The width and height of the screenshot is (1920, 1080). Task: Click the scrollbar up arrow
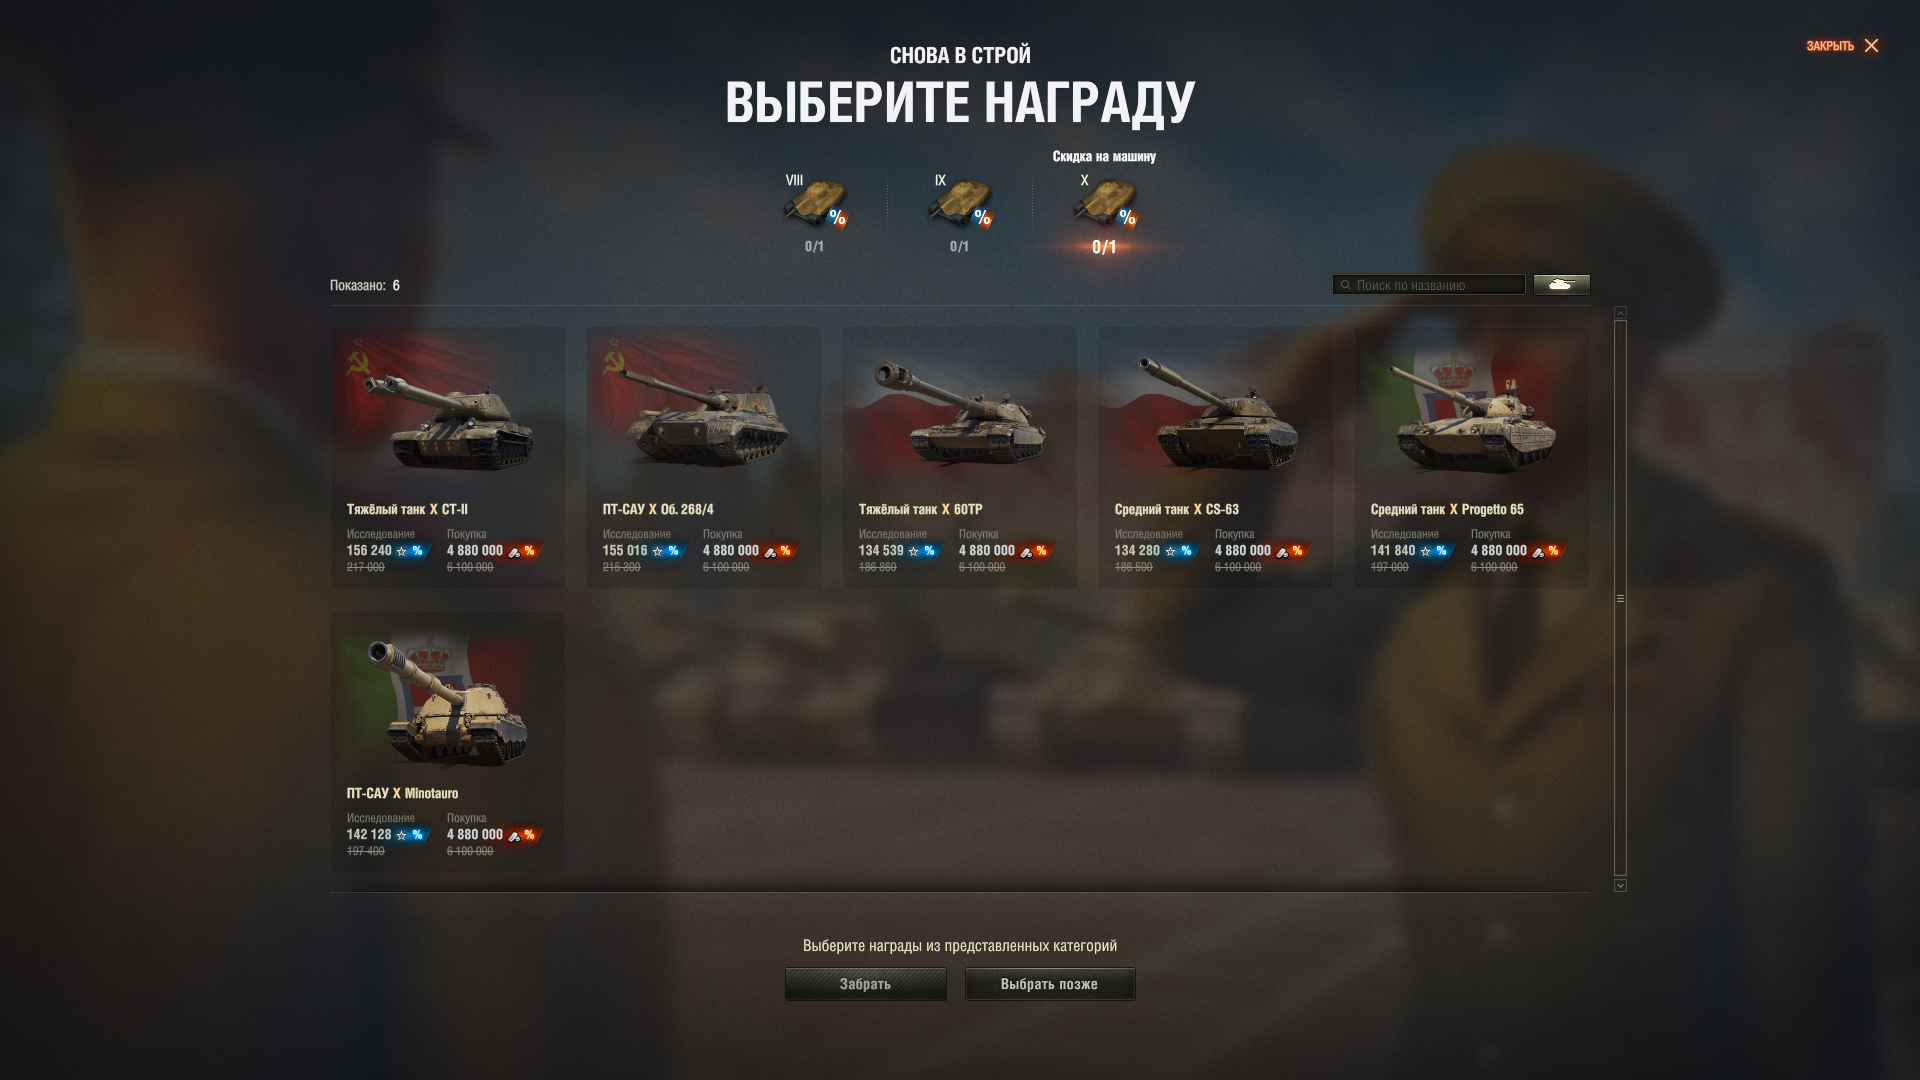coord(1620,313)
